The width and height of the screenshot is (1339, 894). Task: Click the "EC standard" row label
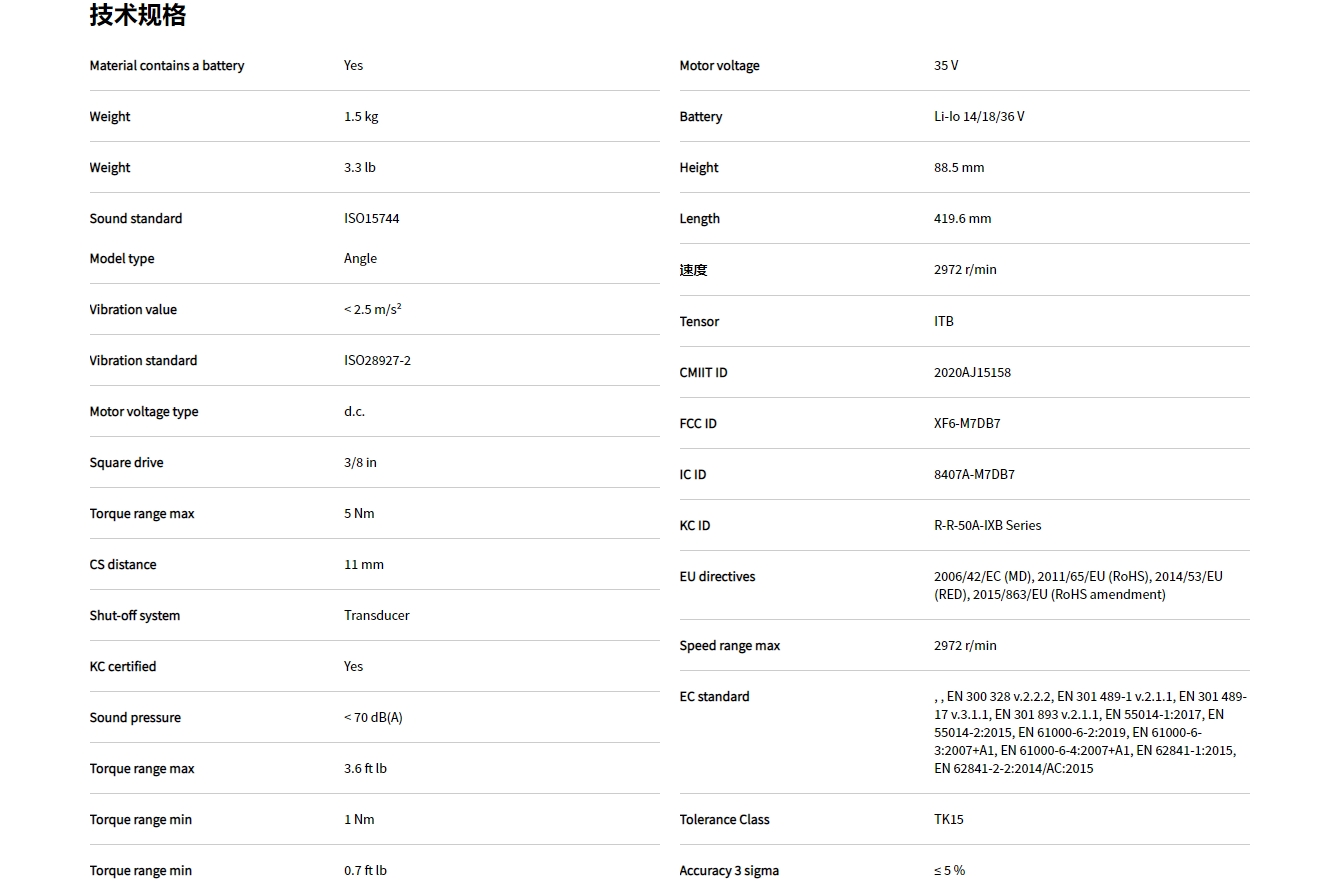714,697
